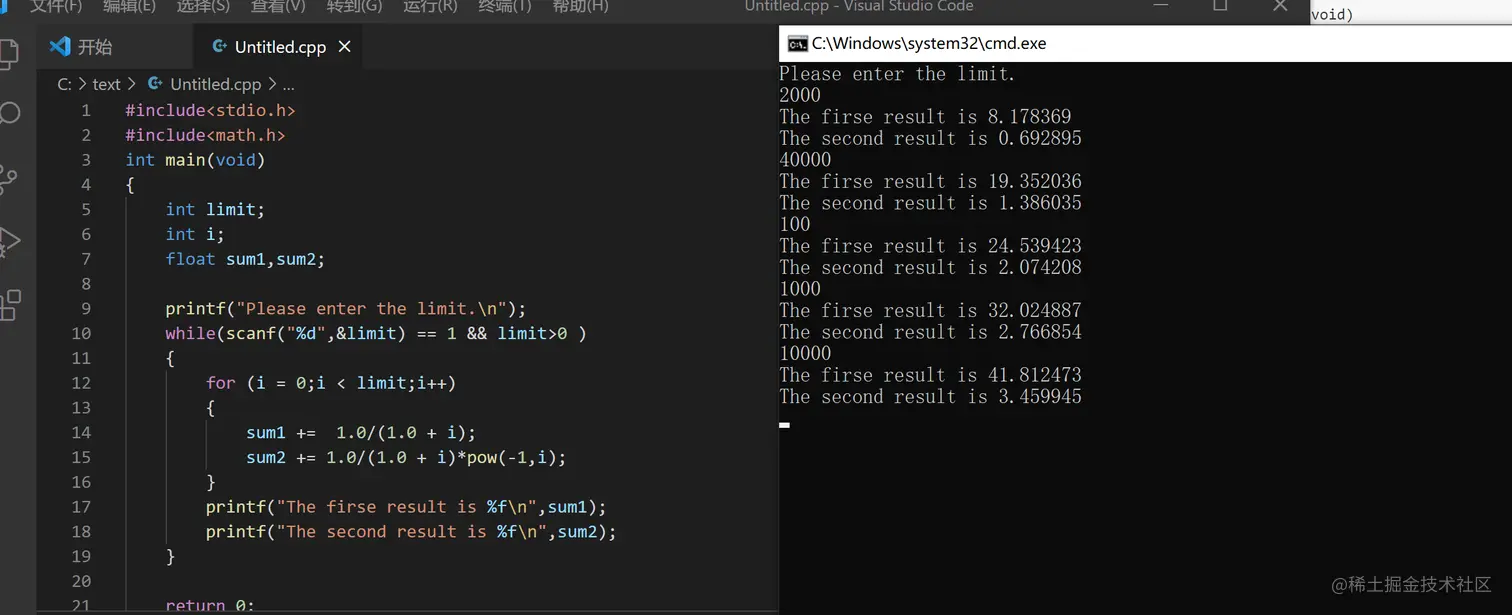
Task: Click the 3.459945 result line in cmd
Action: (x=930, y=397)
